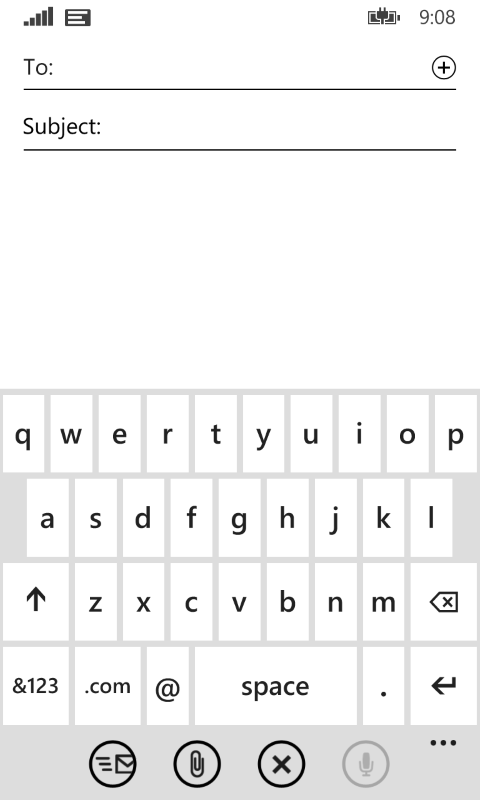
Task: Focus the To: recipient field
Action: [x=239, y=68]
